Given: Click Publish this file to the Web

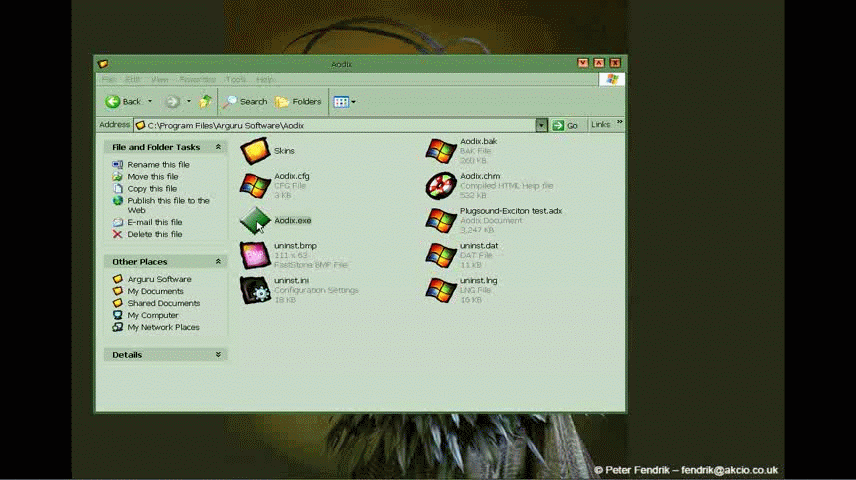Looking at the screenshot, I should [169, 205].
